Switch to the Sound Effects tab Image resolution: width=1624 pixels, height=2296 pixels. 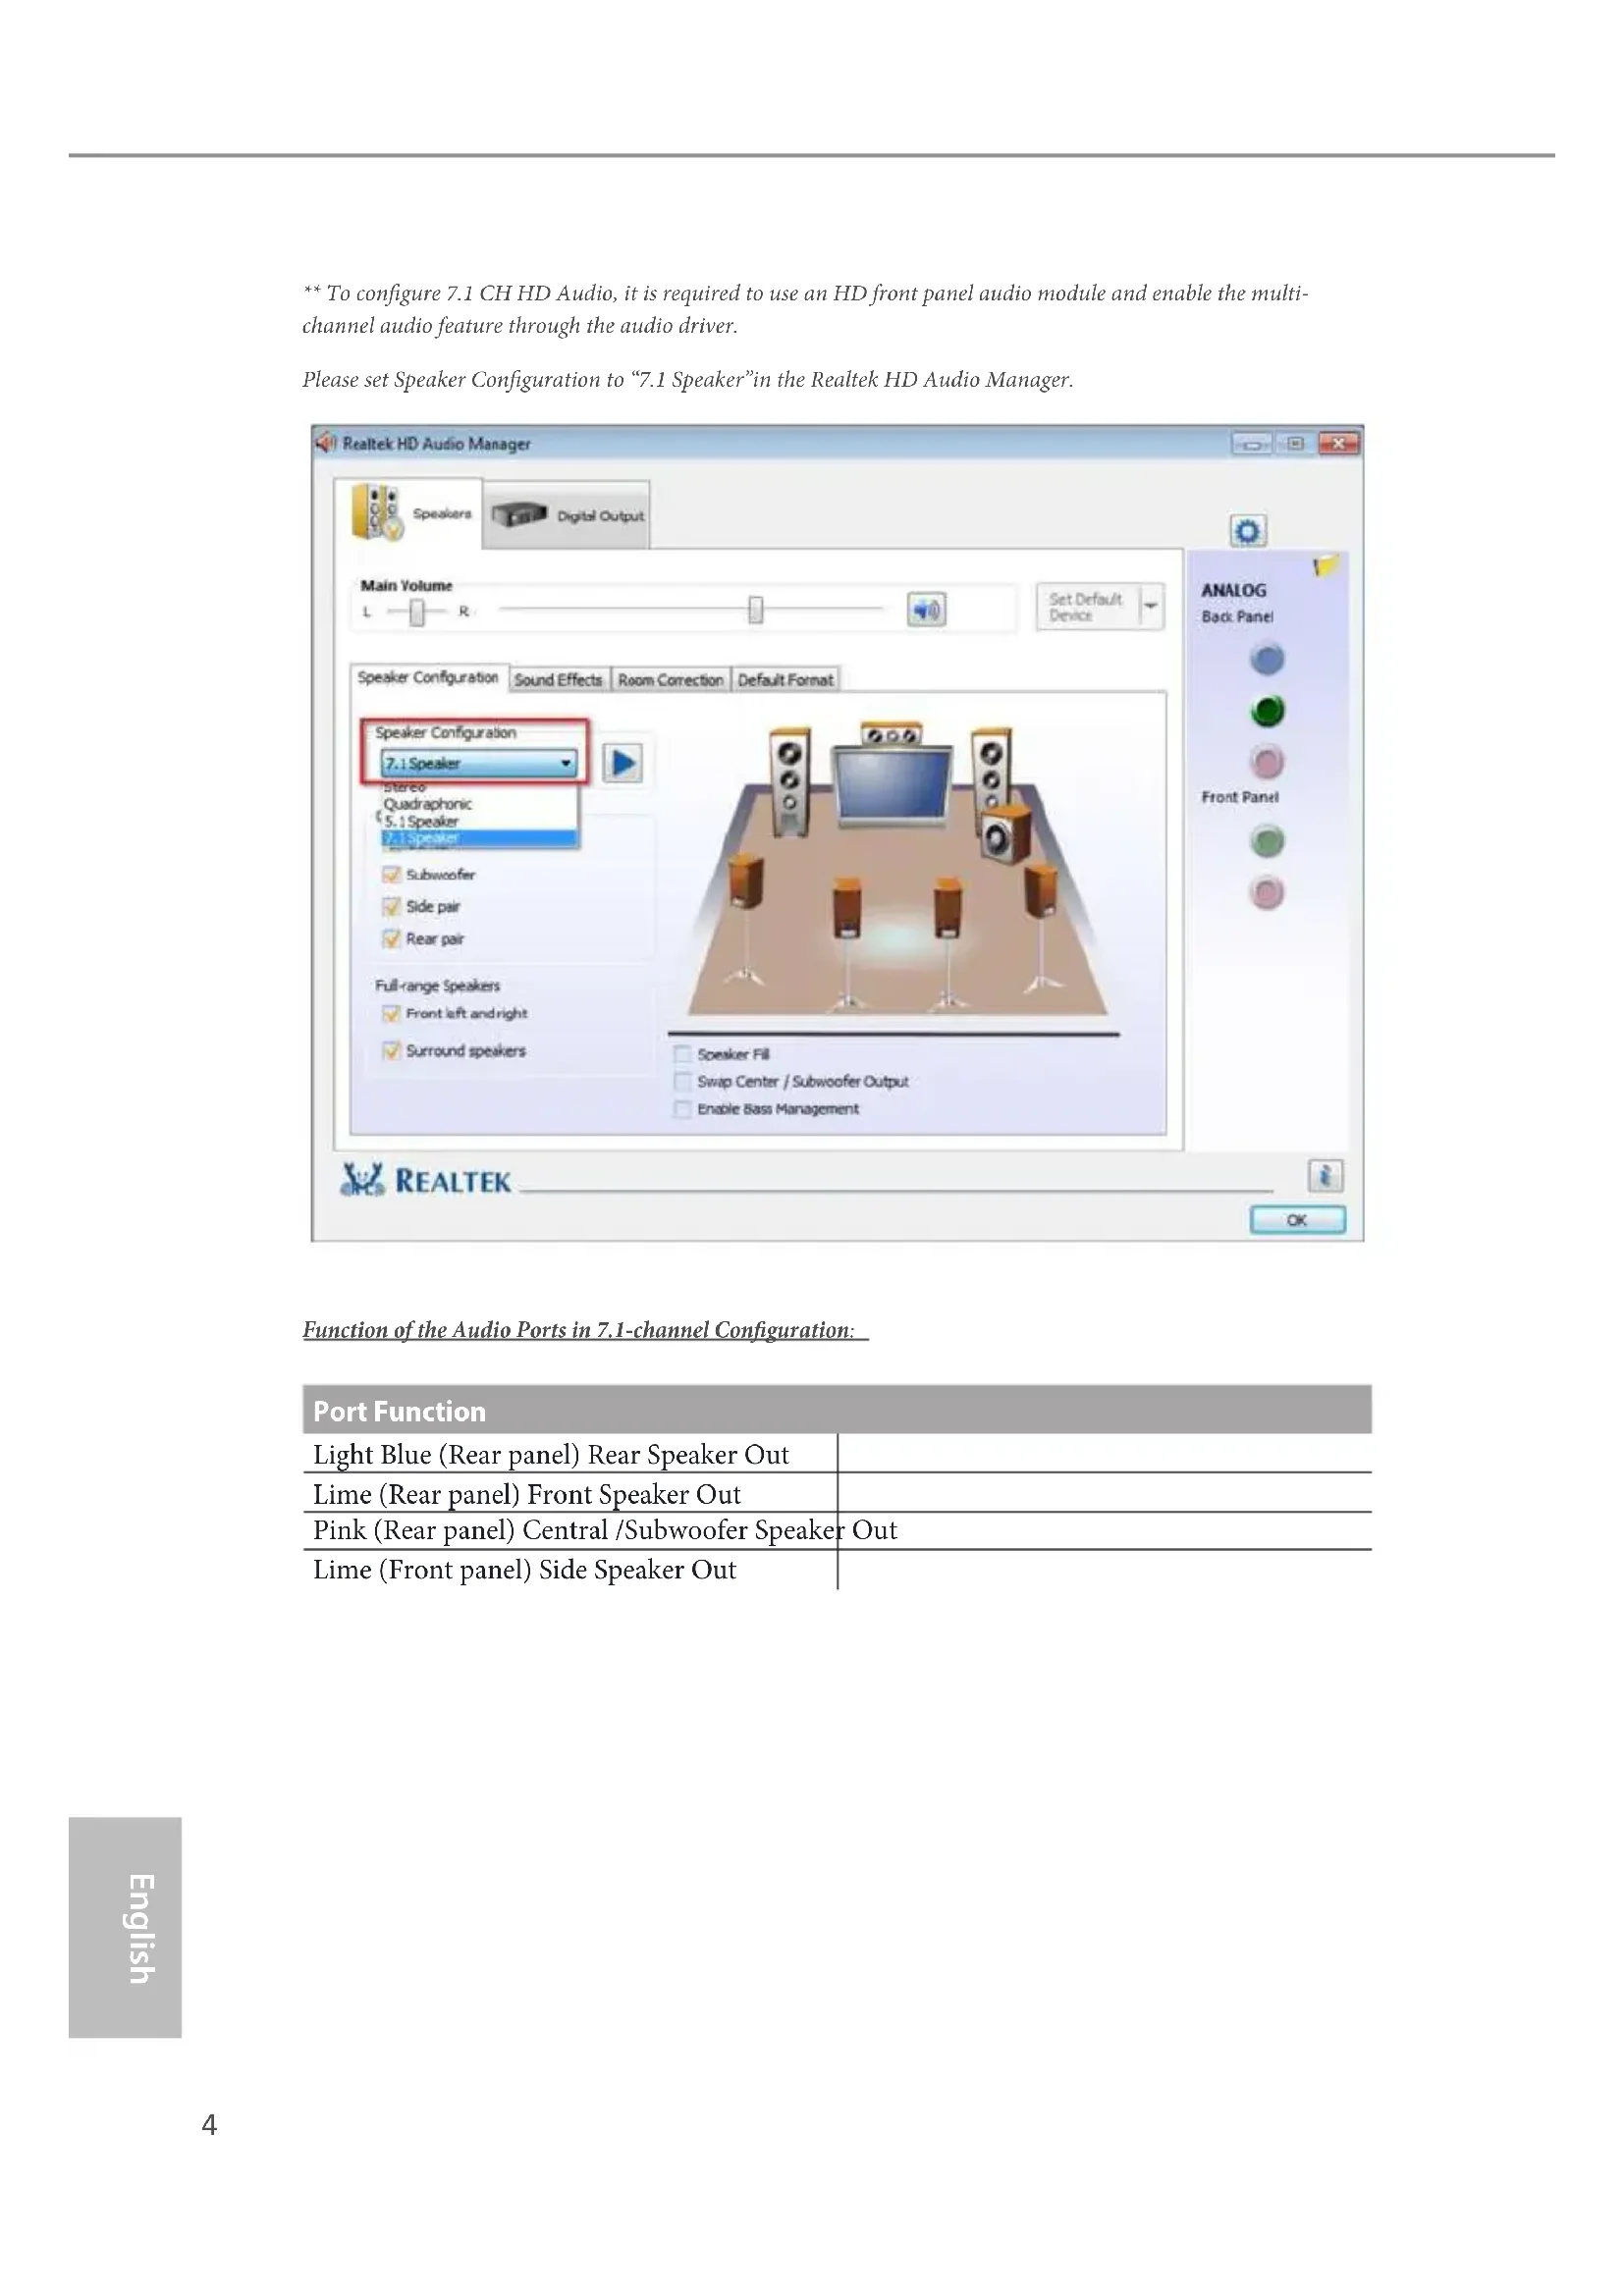[x=558, y=680]
